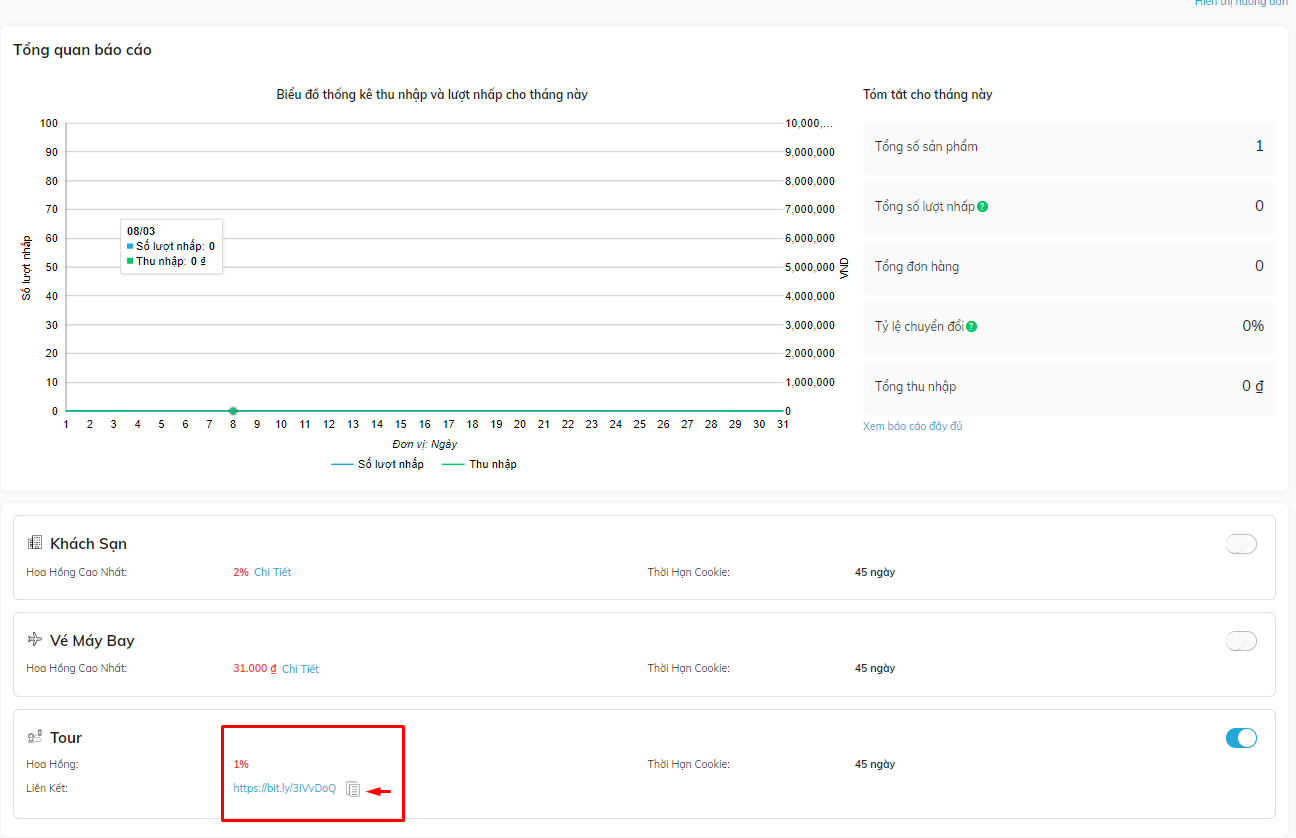1296x838 pixels.
Task: Open Chi Tiết link for Vé Máy Bay commission
Action: [300, 669]
